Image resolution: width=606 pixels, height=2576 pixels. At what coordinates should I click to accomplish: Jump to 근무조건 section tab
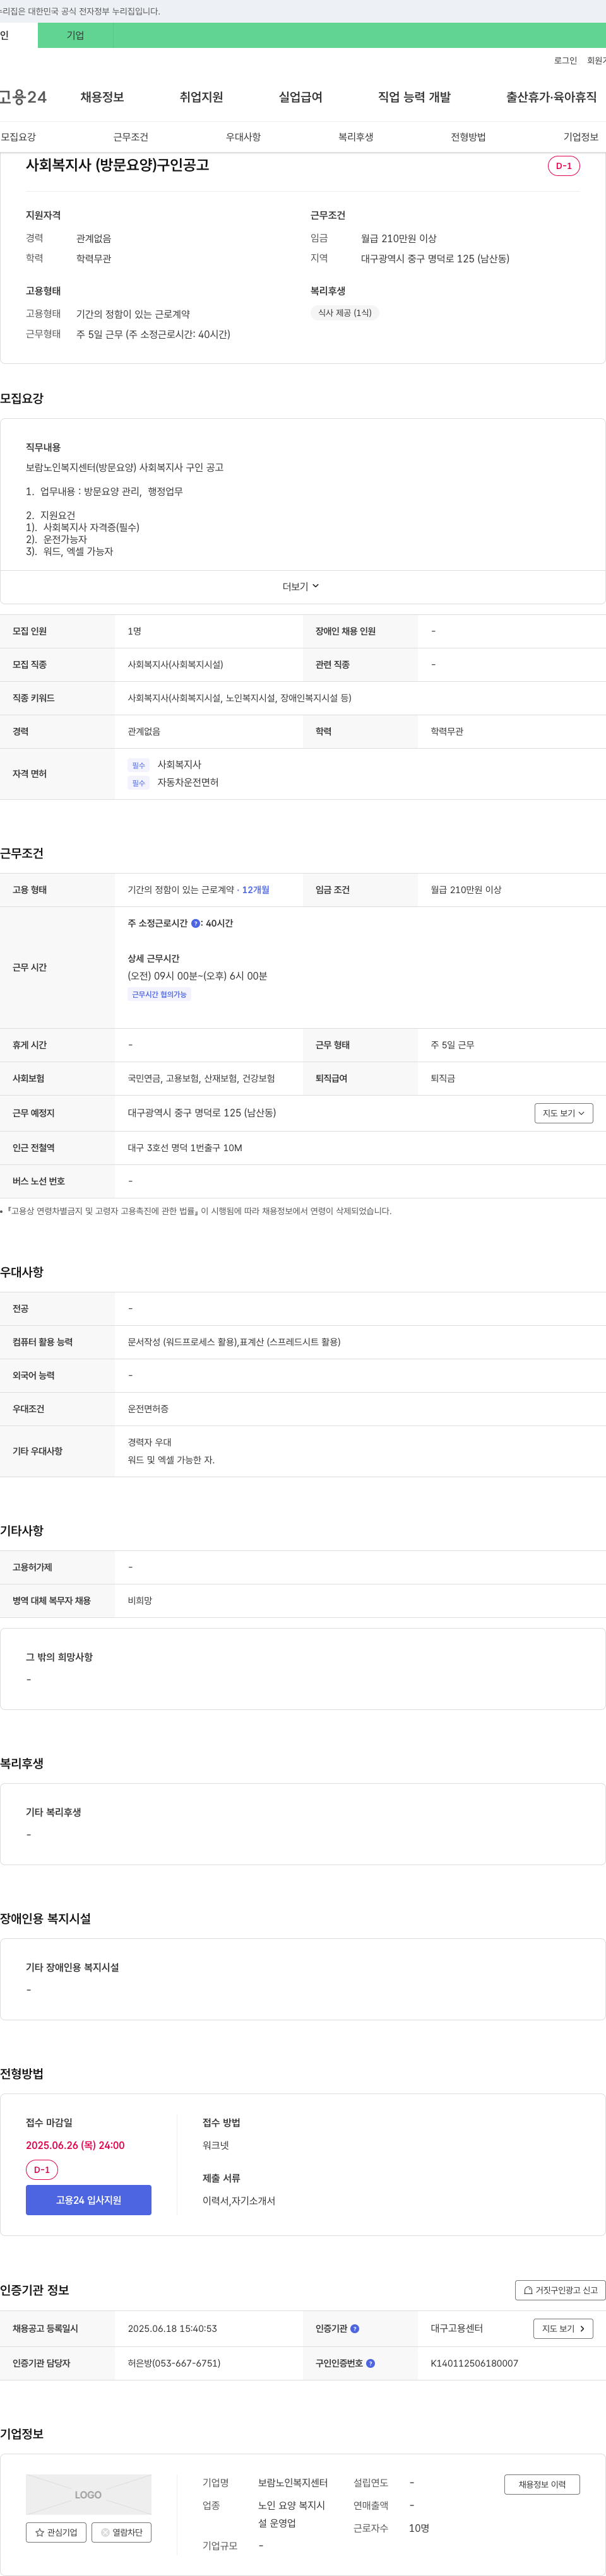[130, 137]
